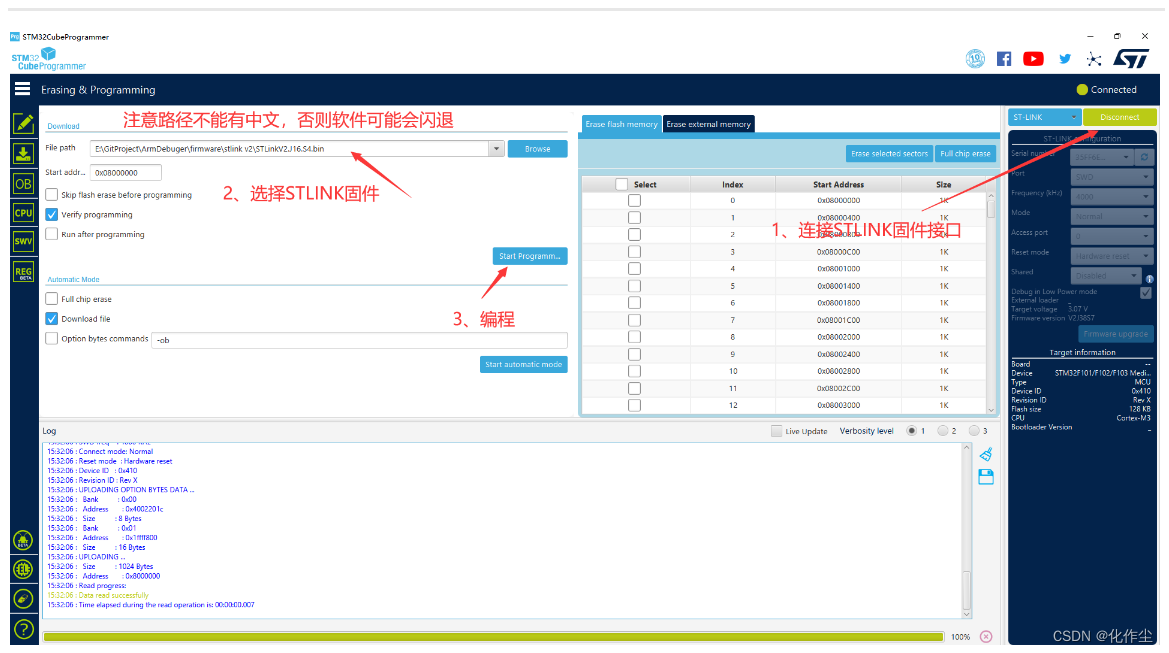Open Erasing & Programming download icon
Image resolution: width=1169 pixels, height=653 pixels.
(23, 154)
